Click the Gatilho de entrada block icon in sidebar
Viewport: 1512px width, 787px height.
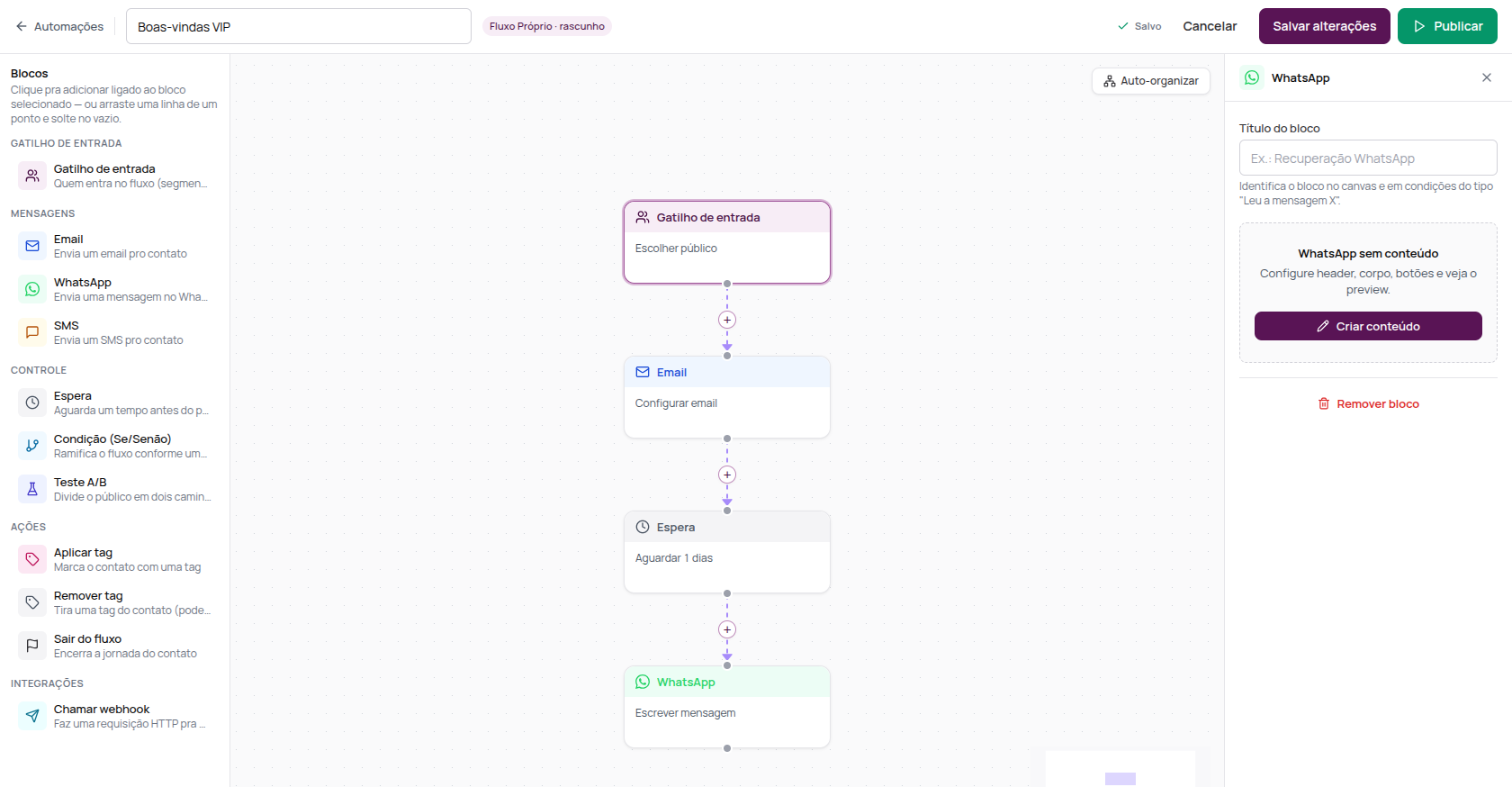coord(32,176)
